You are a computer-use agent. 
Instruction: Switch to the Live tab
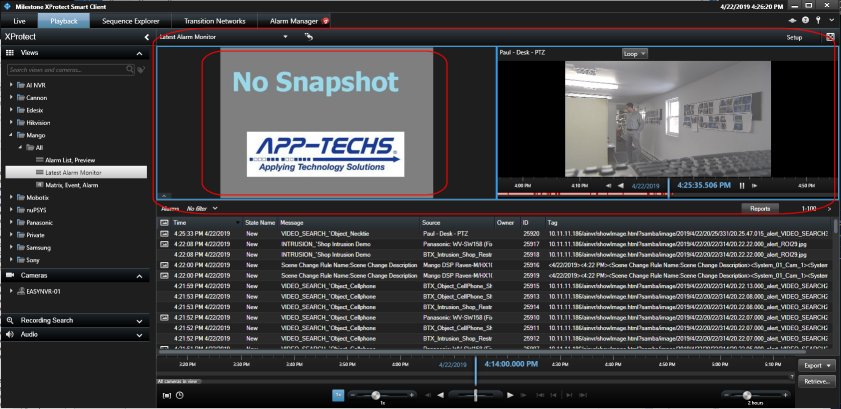[x=19, y=21]
